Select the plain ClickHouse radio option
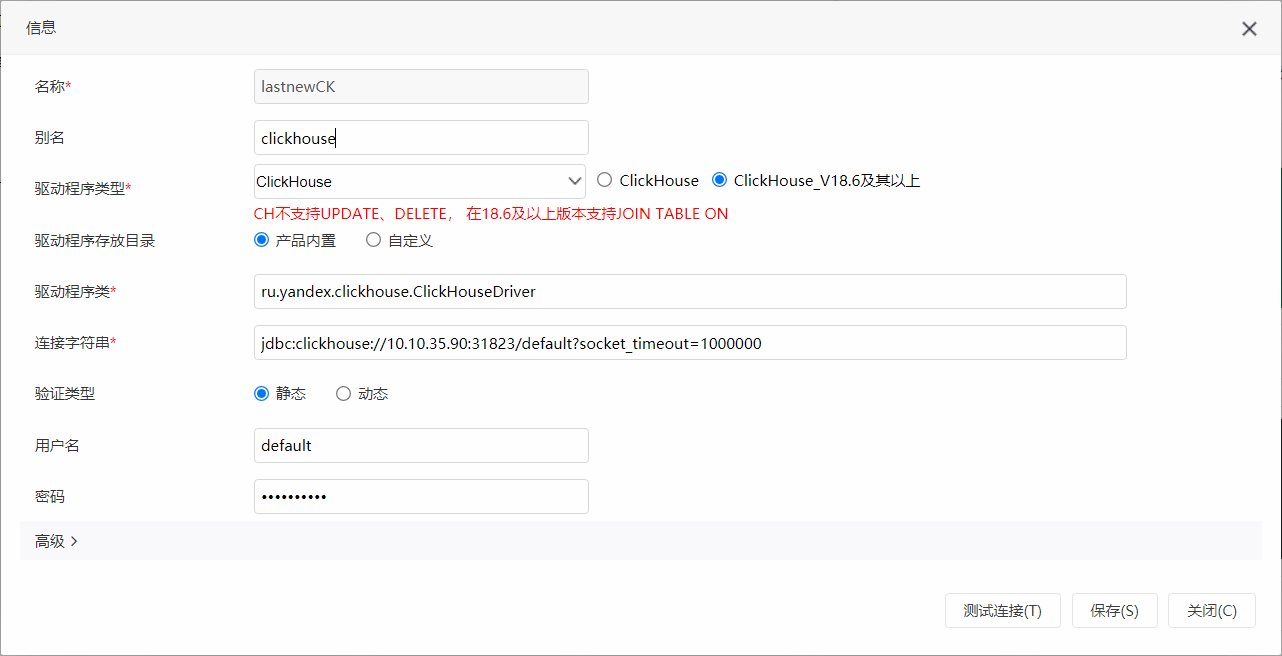This screenshot has width=1282, height=656. click(604, 180)
